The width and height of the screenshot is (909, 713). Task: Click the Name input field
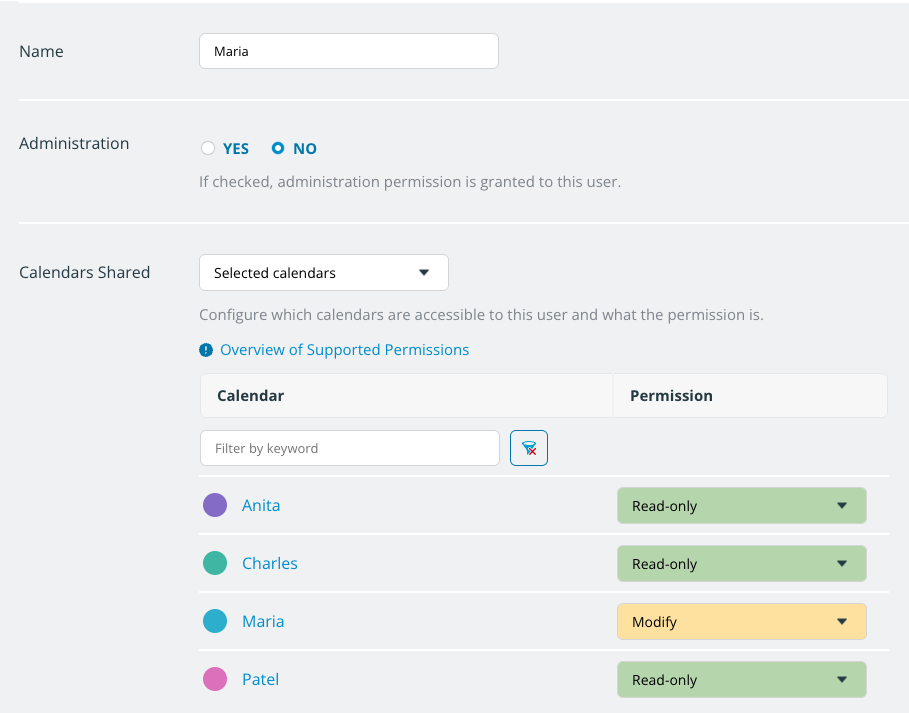coord(348,51)
